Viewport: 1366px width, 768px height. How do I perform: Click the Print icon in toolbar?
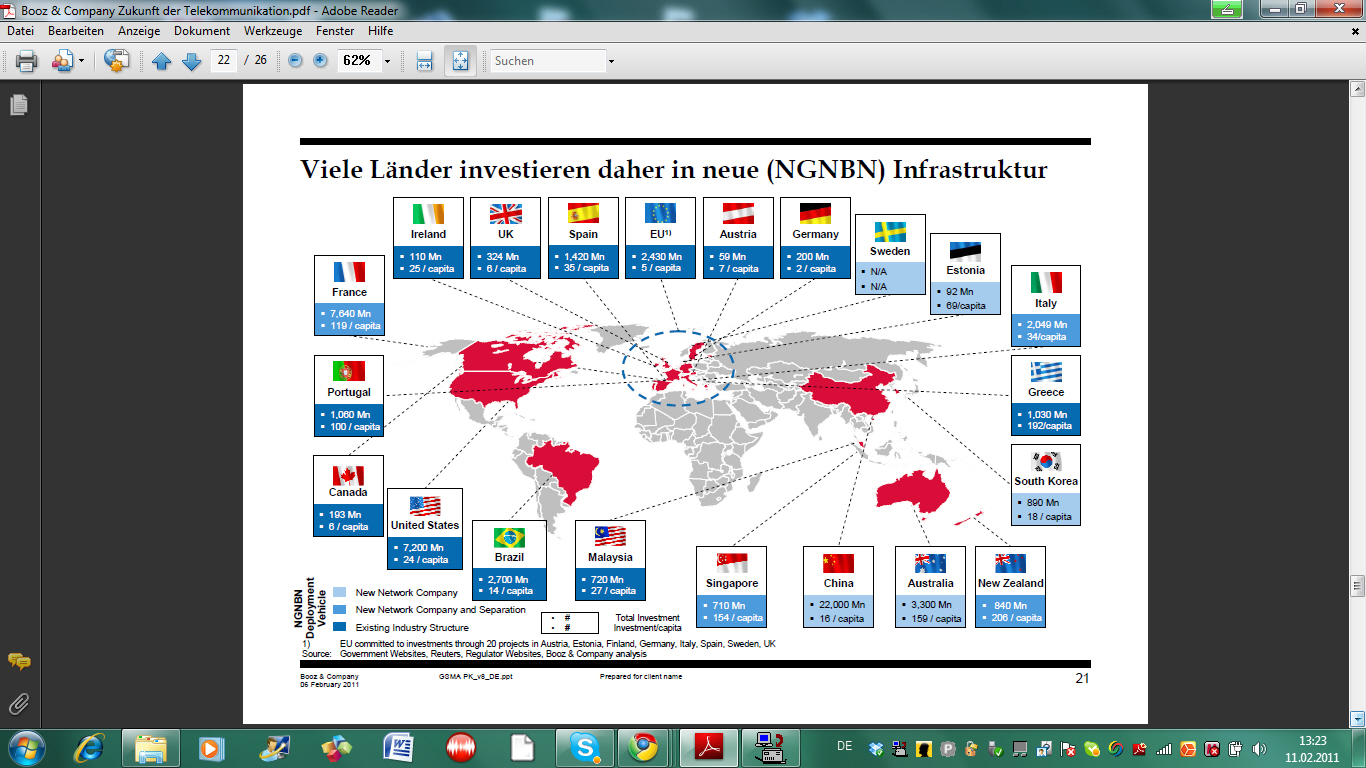pyautogui.click(x=26, y=61)
